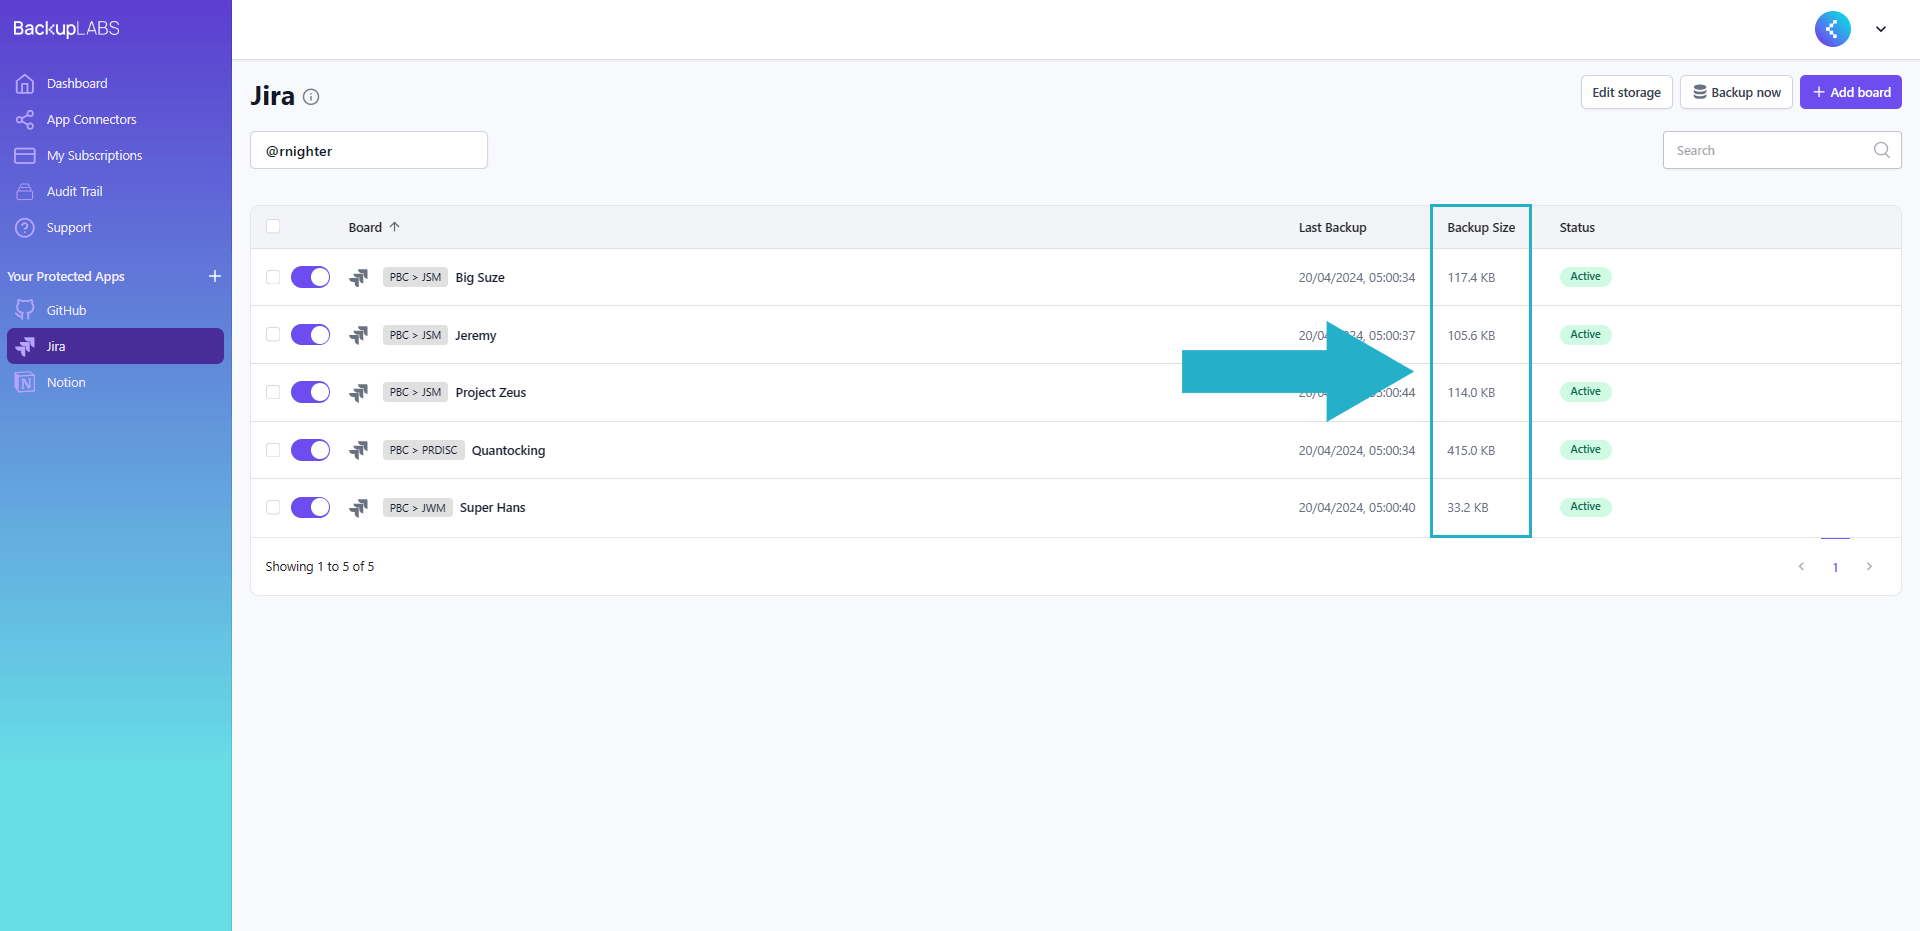Click the Jira icon in Big Suze row
Viewport: 1920px width, 931px height.
coord(359,278)
